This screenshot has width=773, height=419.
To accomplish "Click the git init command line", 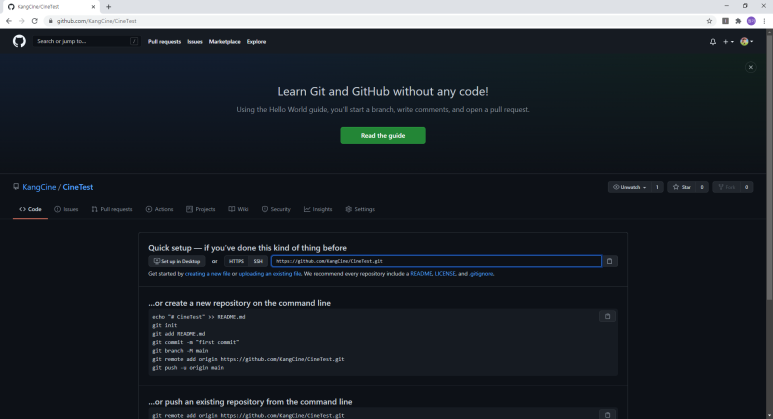I will click(x=165, y=325).
